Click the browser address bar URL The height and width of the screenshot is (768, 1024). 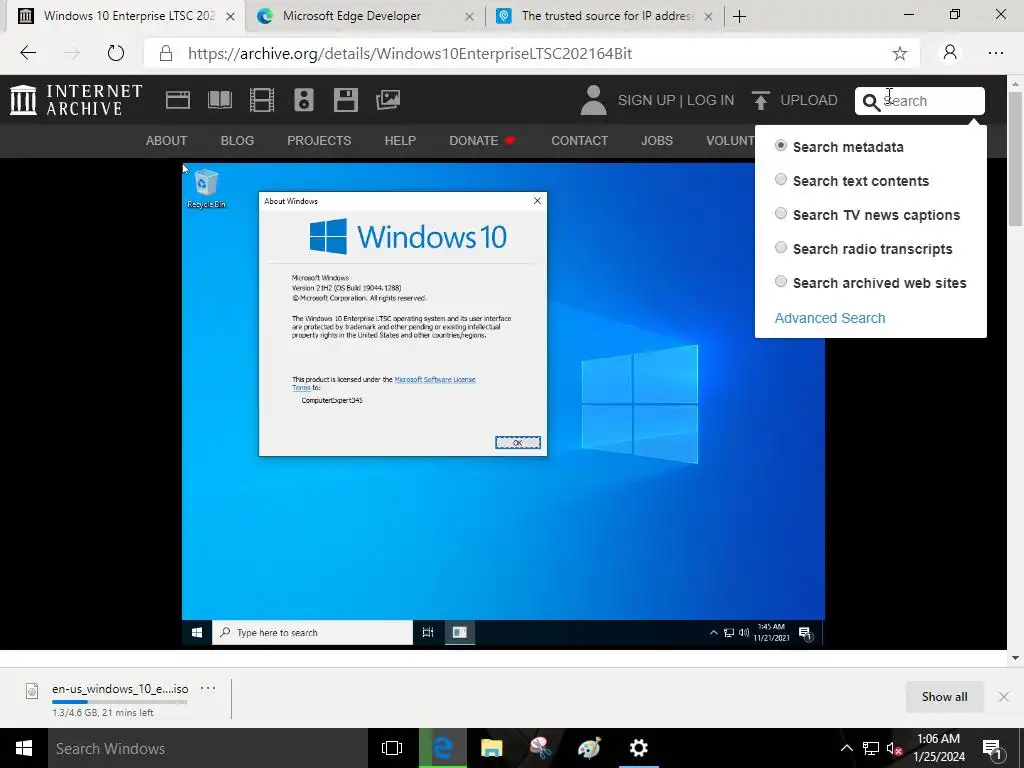click(410, 54)
